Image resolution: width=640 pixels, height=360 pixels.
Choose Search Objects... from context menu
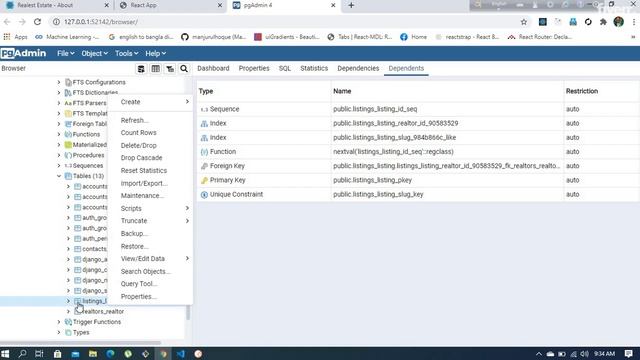(x=151, y=271)
